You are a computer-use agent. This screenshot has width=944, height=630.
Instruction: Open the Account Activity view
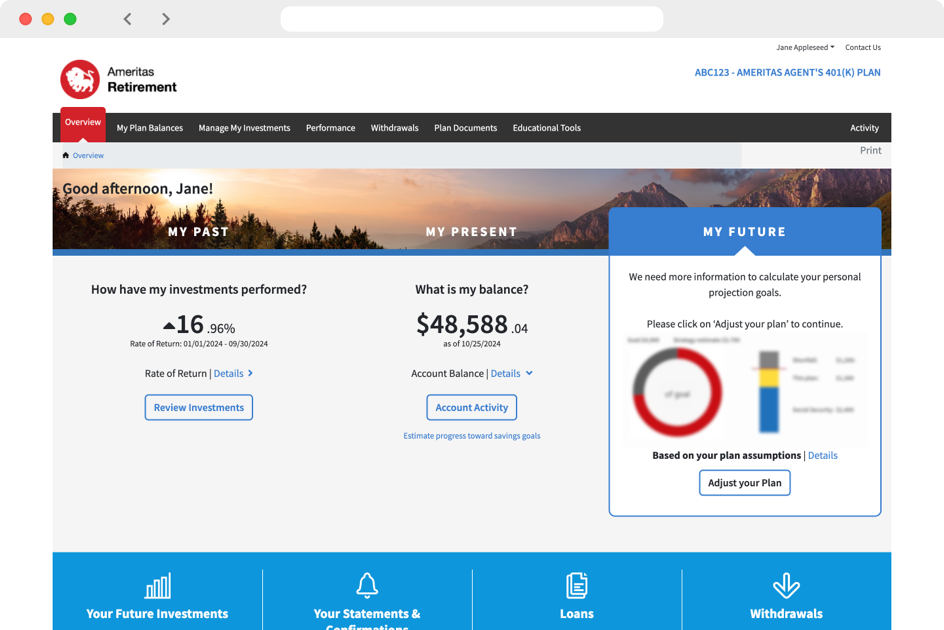point(471,407)
